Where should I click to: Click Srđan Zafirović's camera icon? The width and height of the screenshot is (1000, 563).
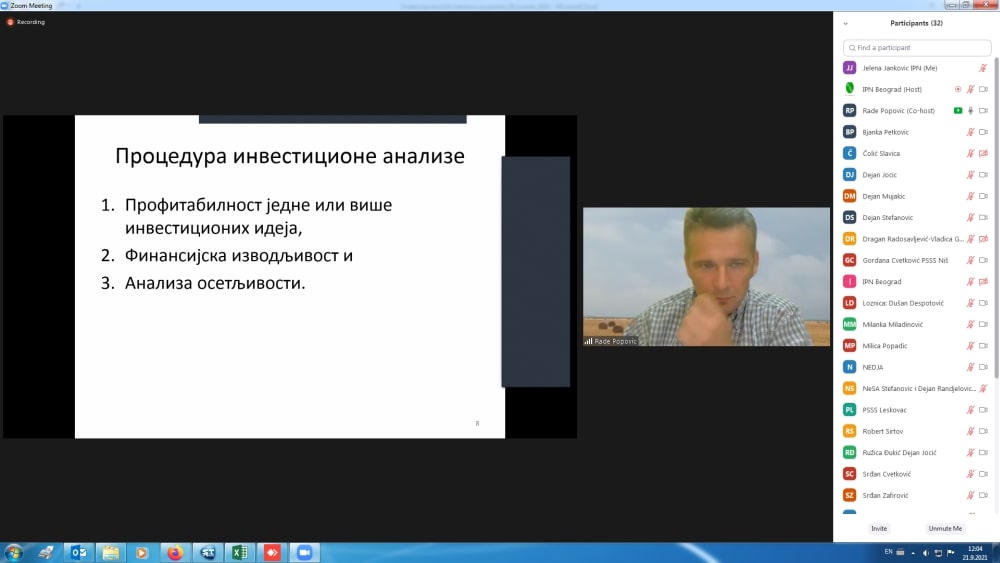pyautogui.click(x=983, y=495)
